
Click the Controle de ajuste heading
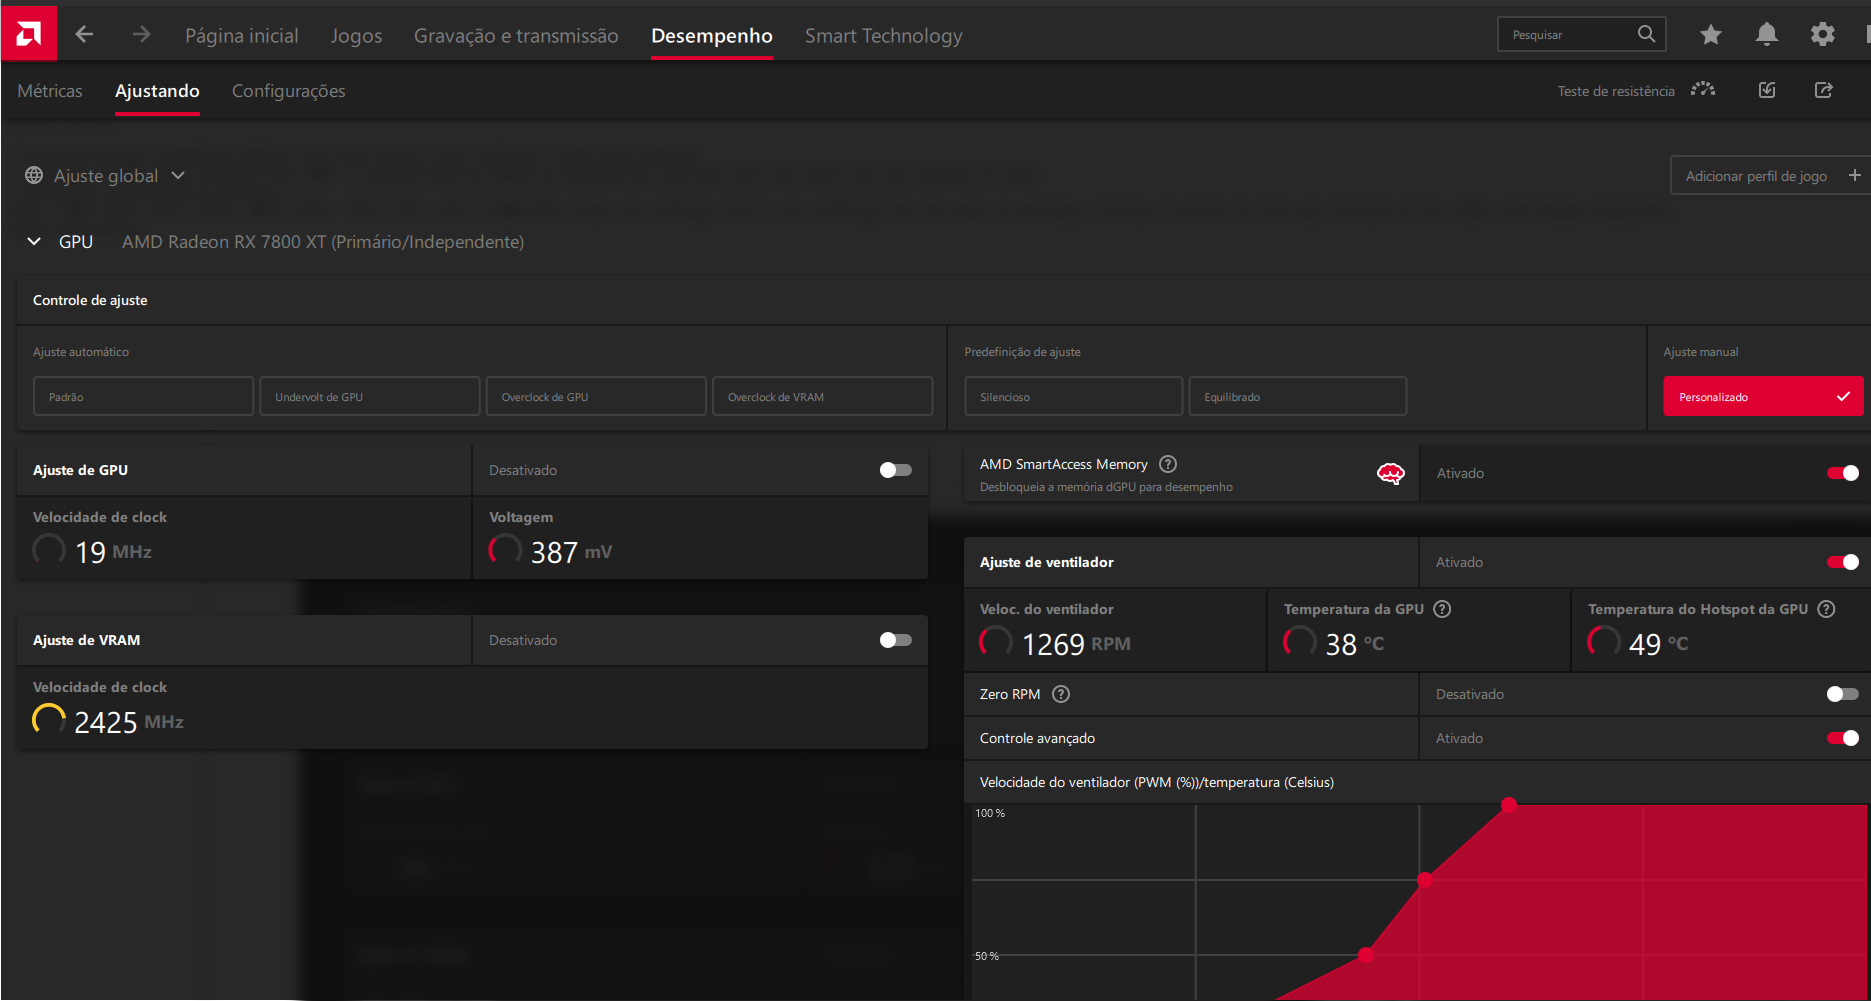90,300
